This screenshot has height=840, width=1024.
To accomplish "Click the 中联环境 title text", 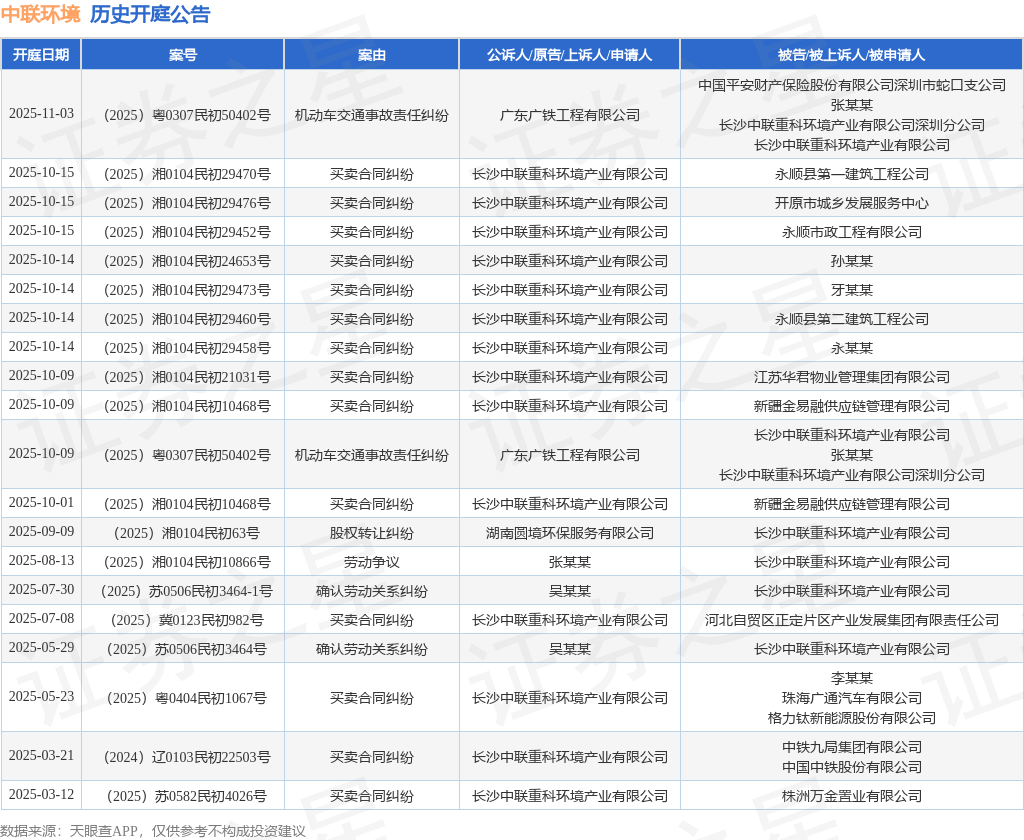I will pos(40,14).
